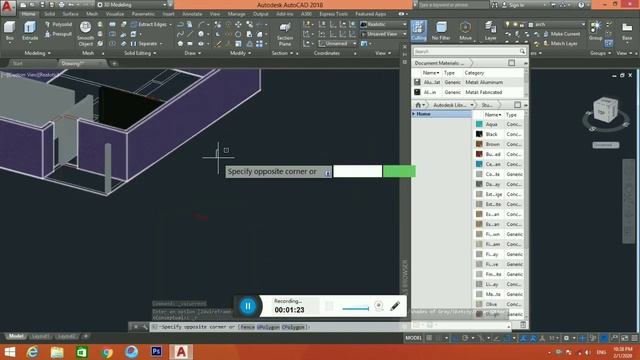Click the ViewCube top face
Viewport: 640px width, 360px height.
[602, 111]
